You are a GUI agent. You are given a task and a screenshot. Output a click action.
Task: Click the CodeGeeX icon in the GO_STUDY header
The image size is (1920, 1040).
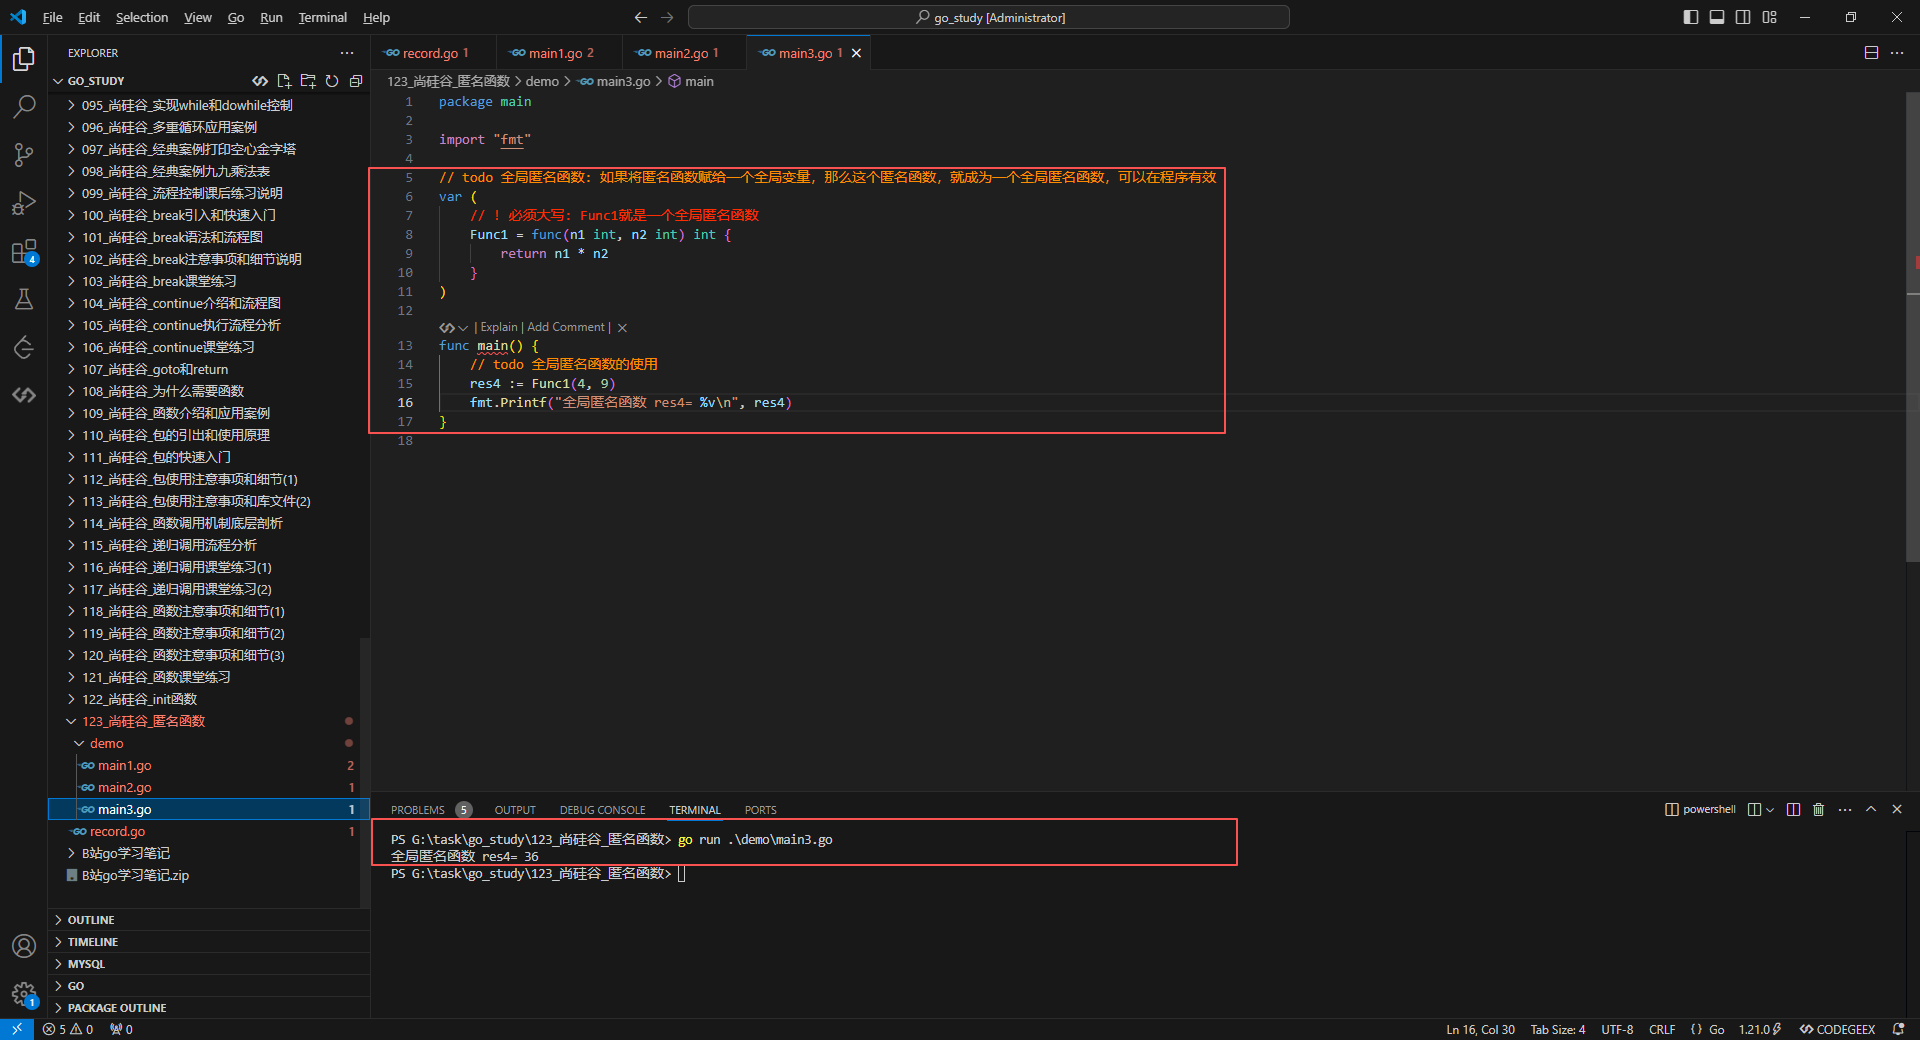pyautogui.click(x=260, y=81)
